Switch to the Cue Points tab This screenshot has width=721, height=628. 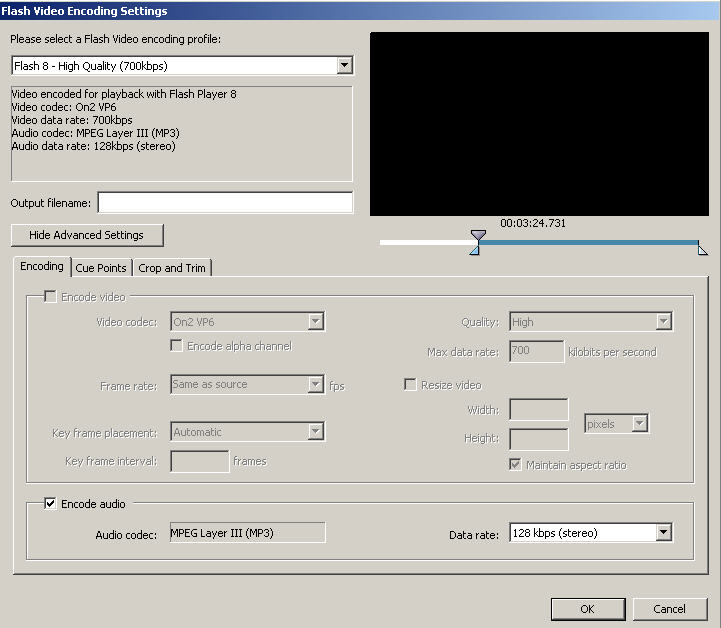tap(101, 268)
